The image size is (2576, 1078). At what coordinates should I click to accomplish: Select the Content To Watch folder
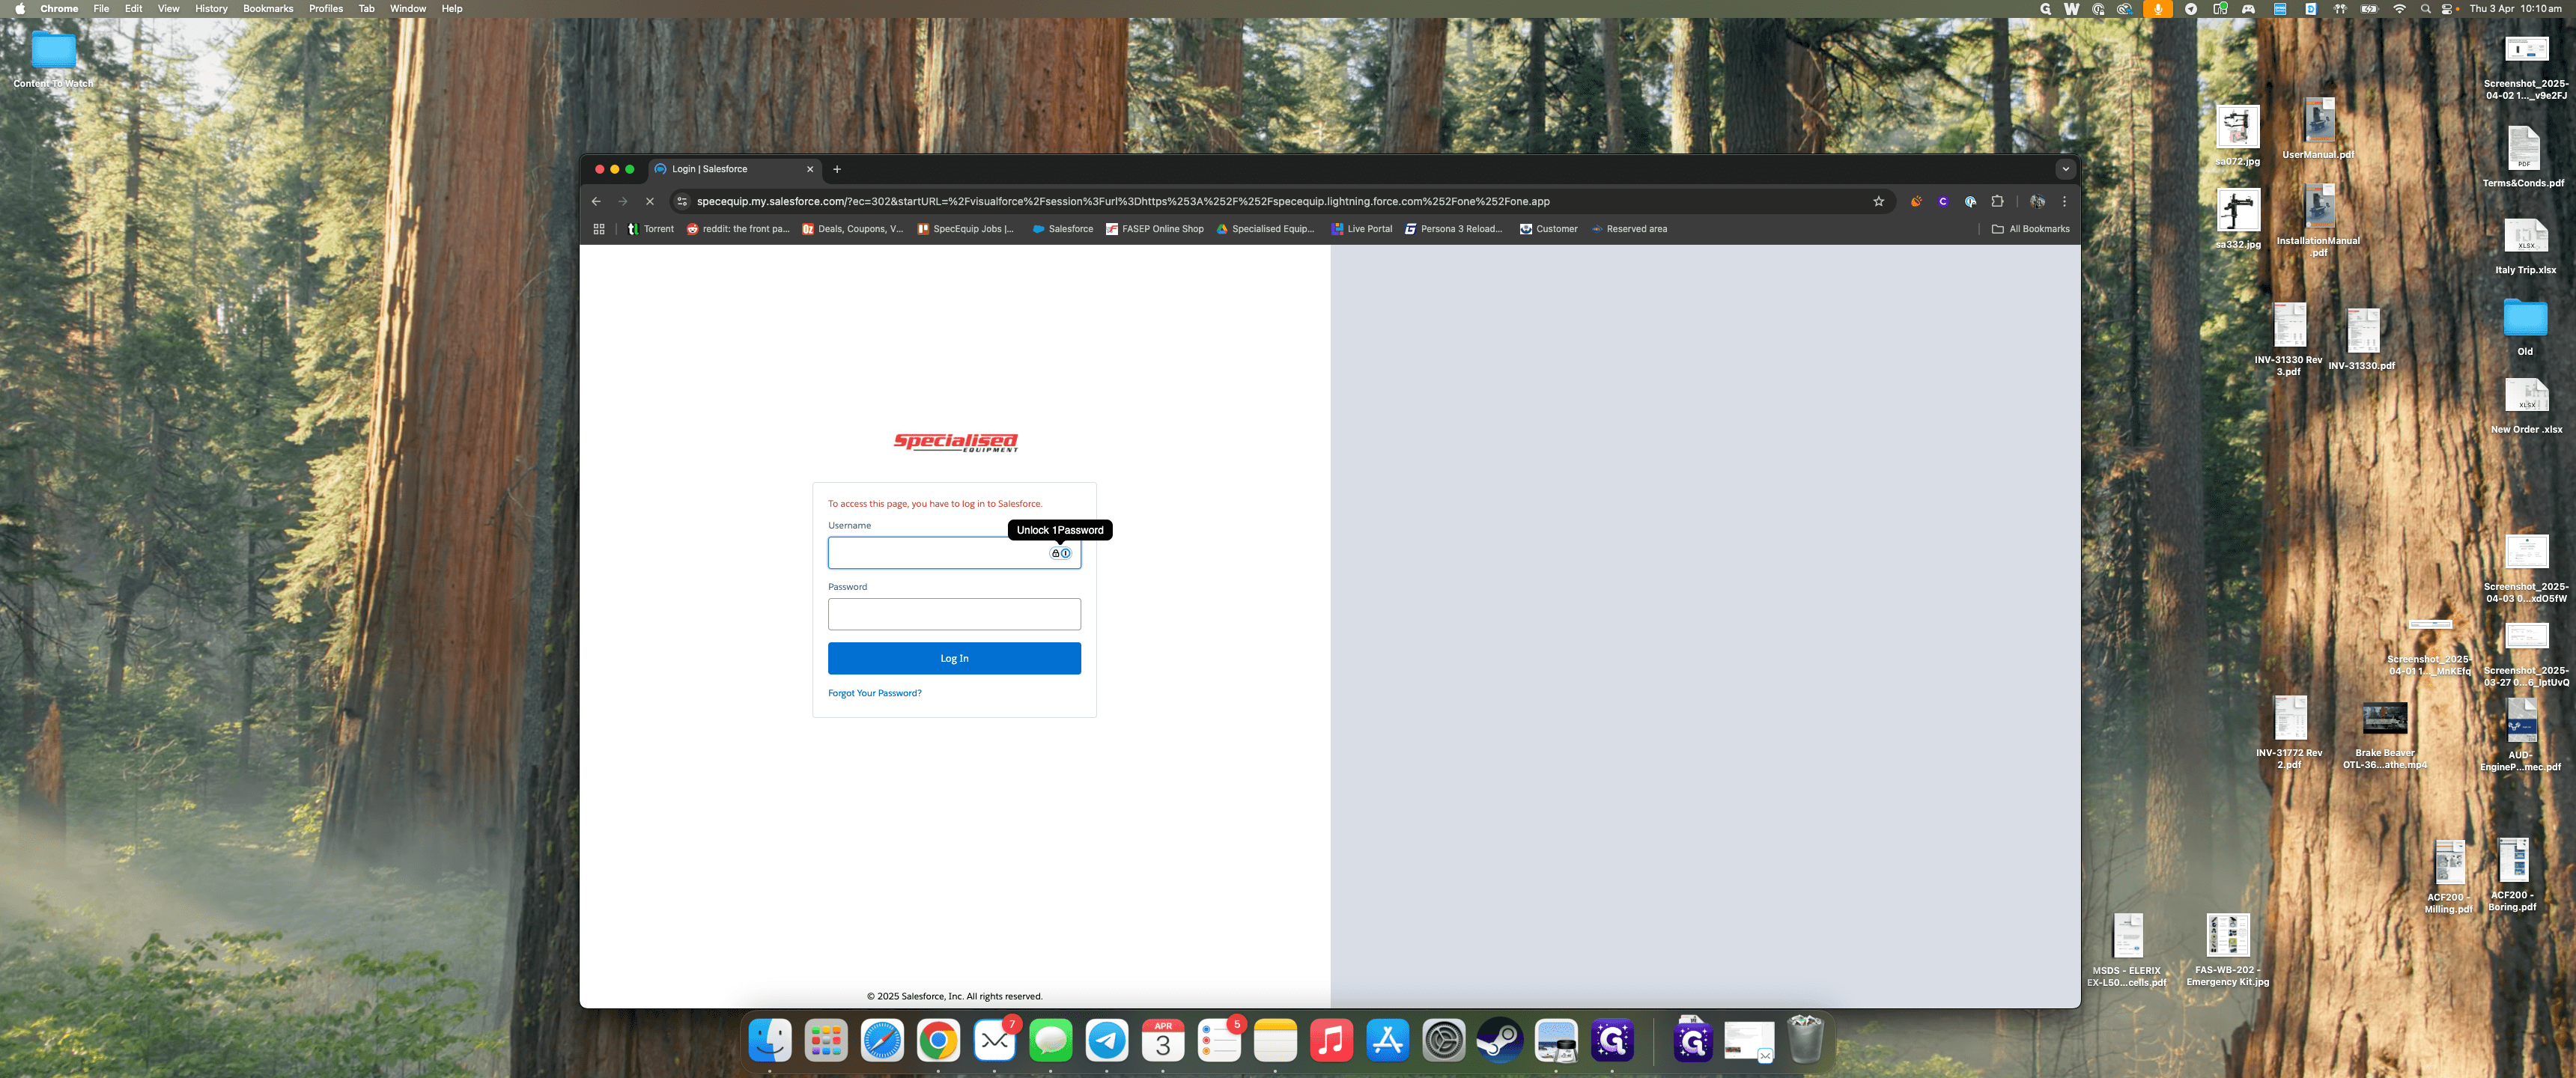(53, 59)
